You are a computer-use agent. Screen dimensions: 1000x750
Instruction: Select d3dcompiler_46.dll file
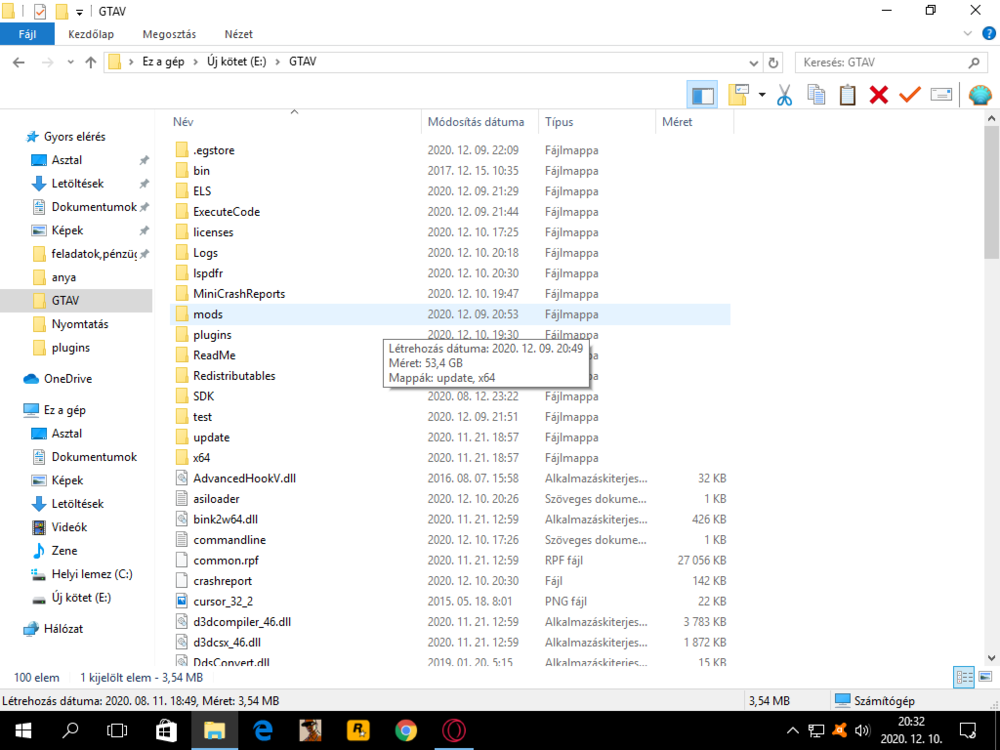tap(242, 622)
